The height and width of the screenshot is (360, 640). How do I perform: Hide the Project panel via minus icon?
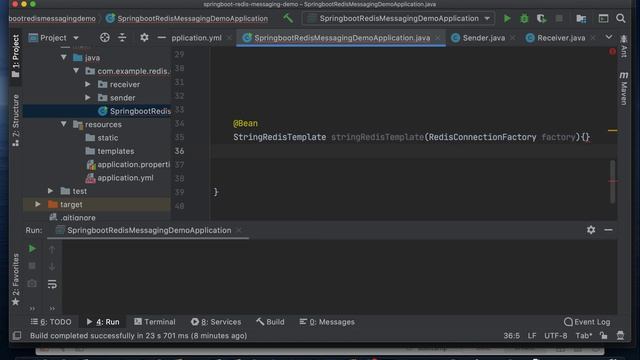coord(161,38)
